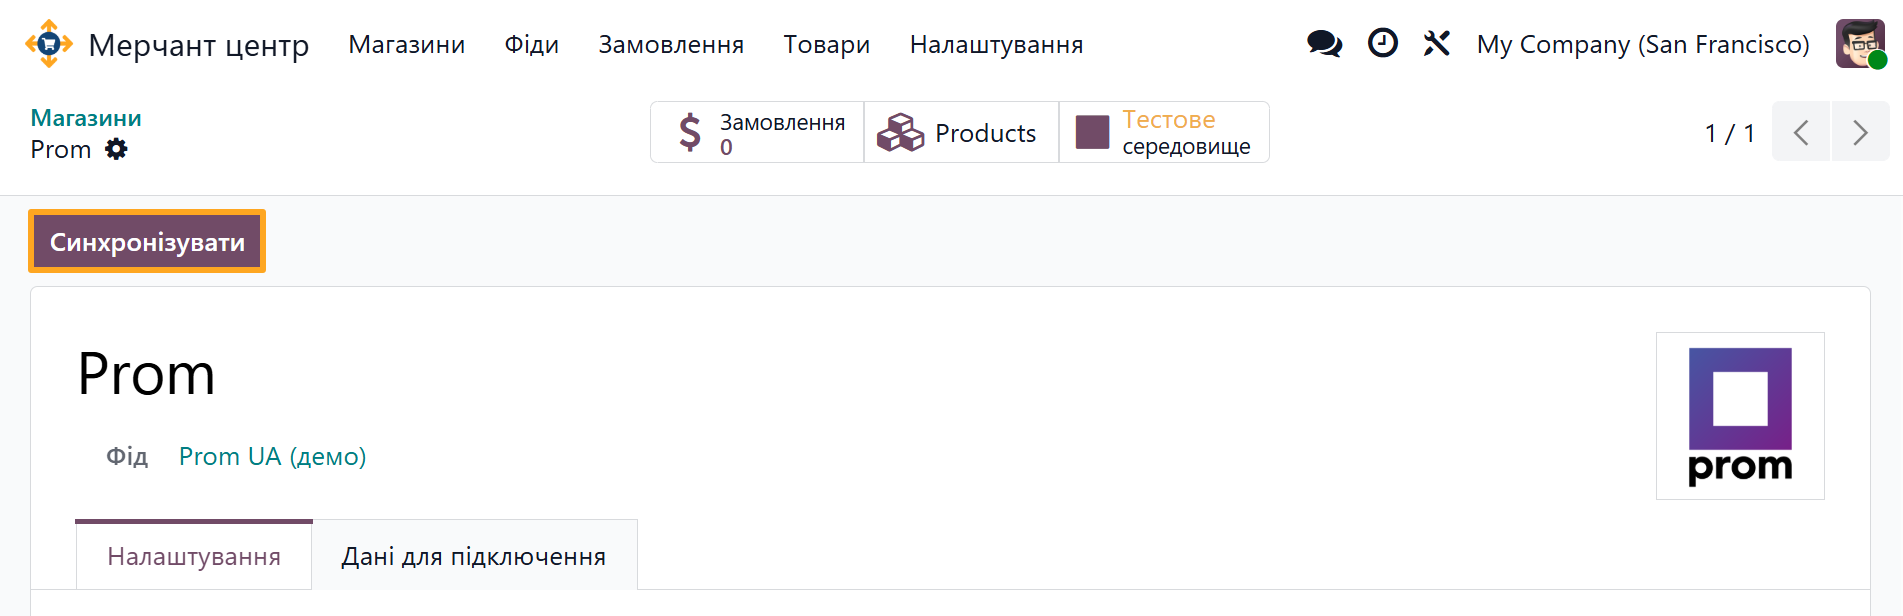Click the cube icon on Products smart button
Image resolution: width=1903 pixels, height=616 pixels.
point(898,131)
